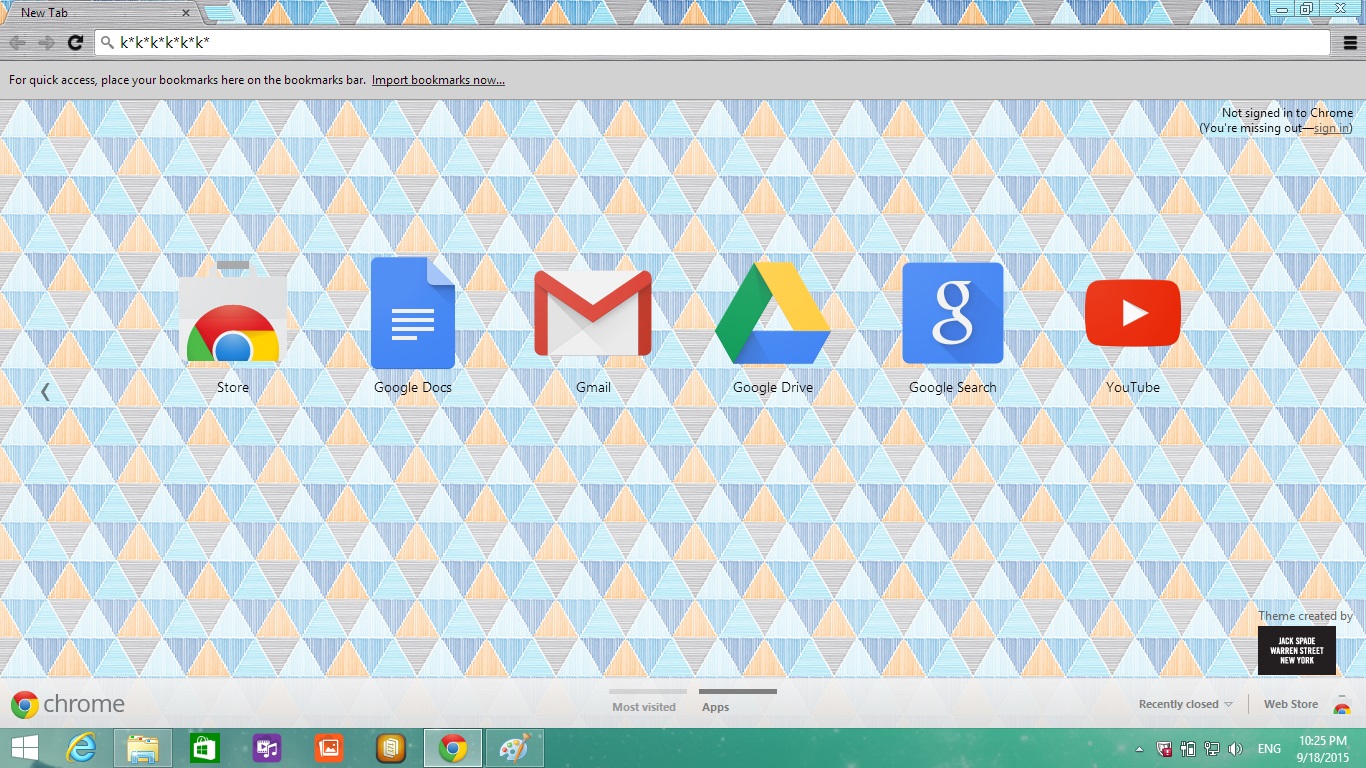Expand the Recently closed dropdown

(x=1186, y=704)
